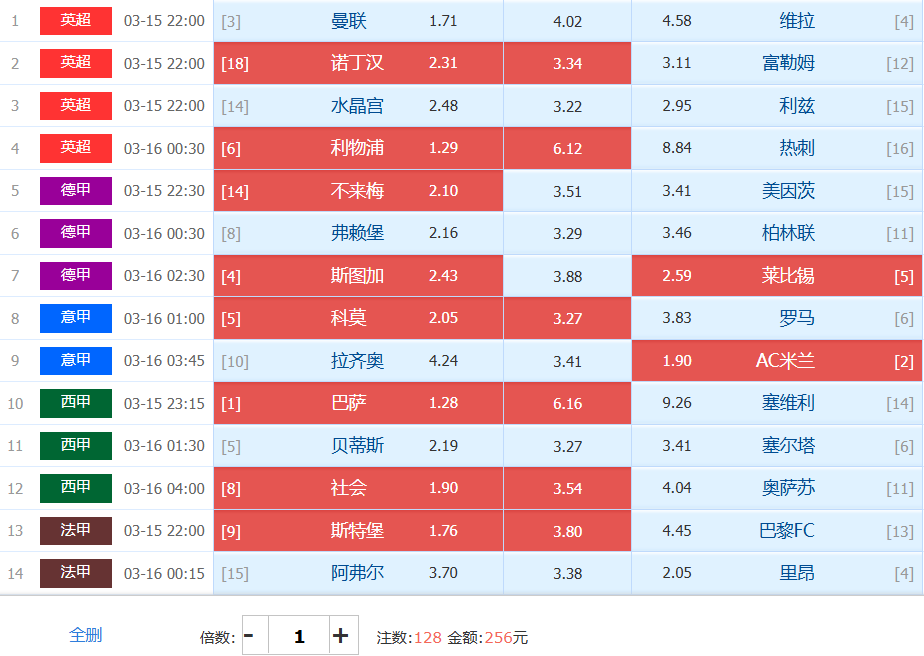Deselect 莱比锡 away win odds 2.59
This screenshot has width=924, height=656.
pos(776,276)
